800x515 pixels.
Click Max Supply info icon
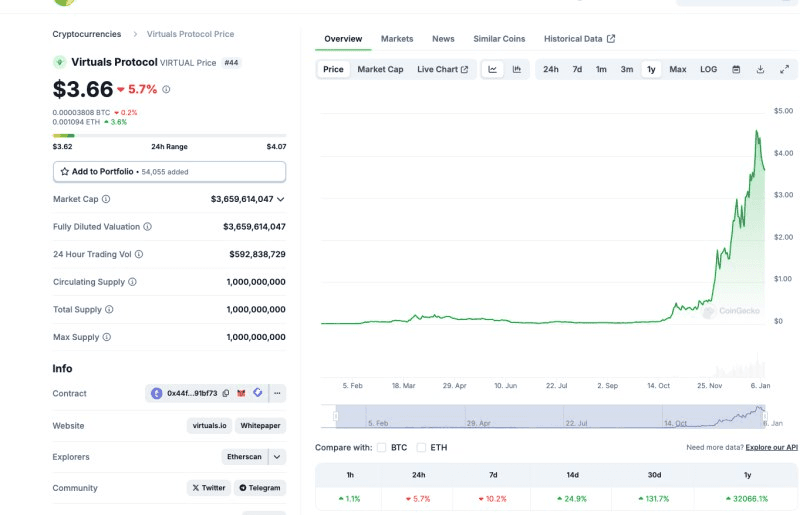(107, 337)
